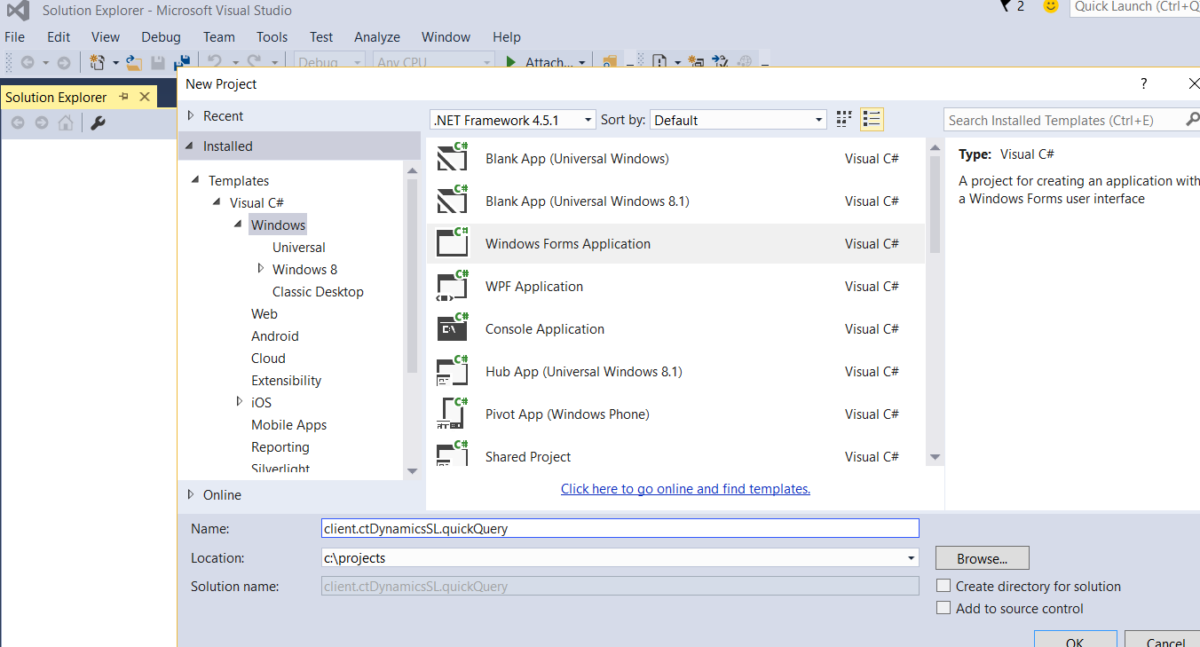
Task: Switch templates to small icons view
Action: (x=843, y=119)
